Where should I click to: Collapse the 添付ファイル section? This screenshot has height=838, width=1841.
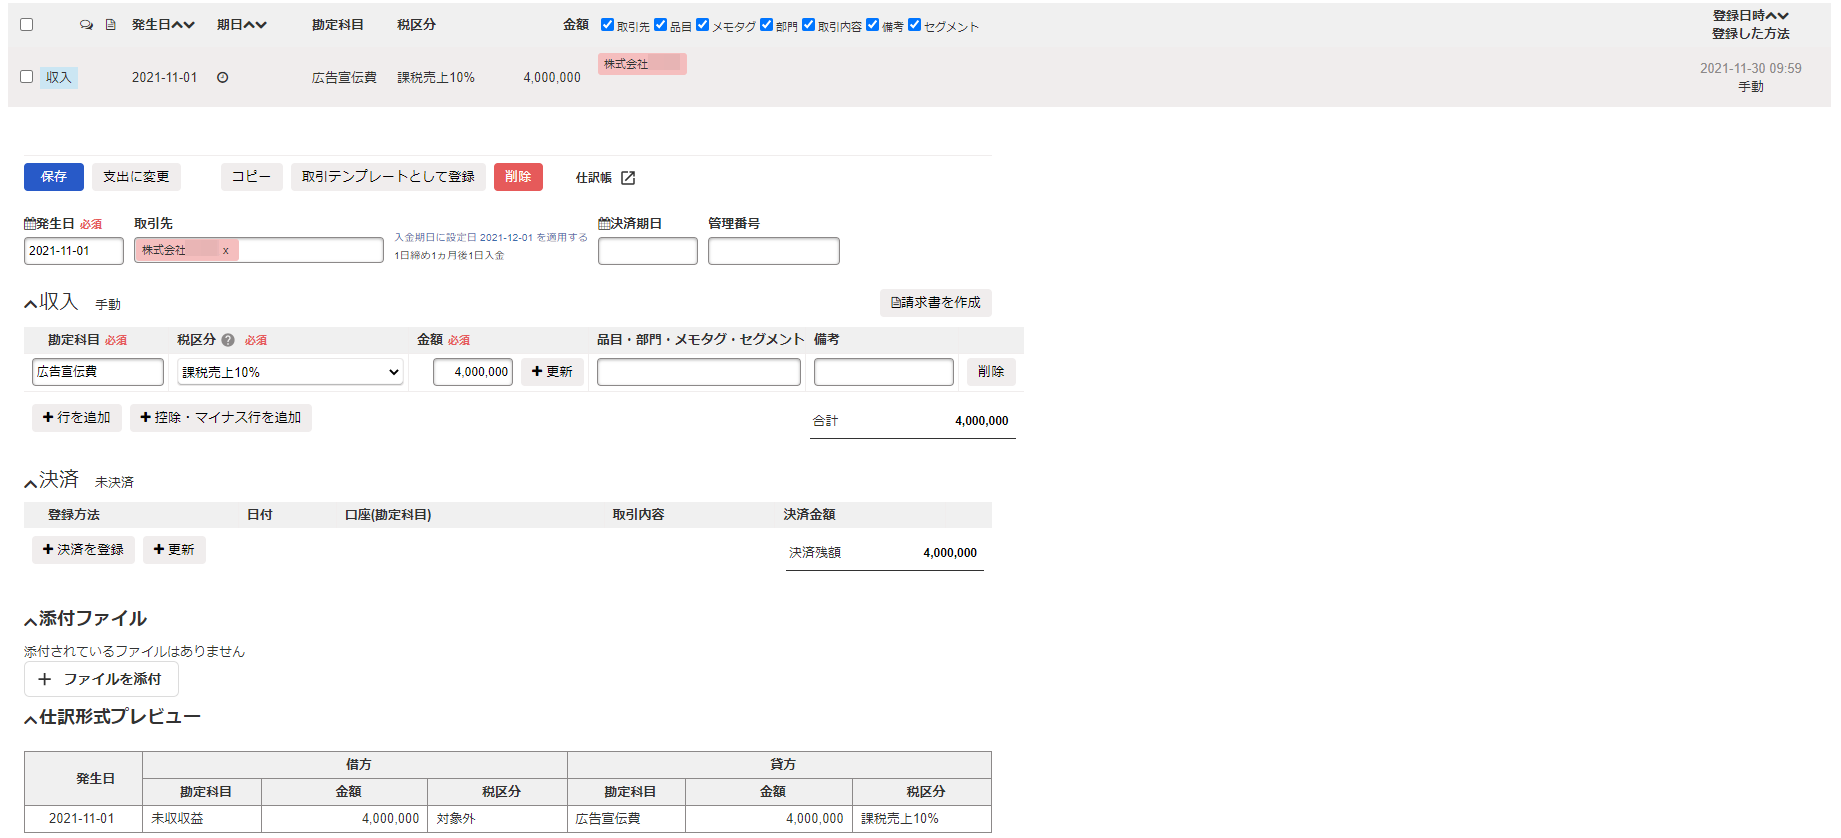tap(30, 622)
